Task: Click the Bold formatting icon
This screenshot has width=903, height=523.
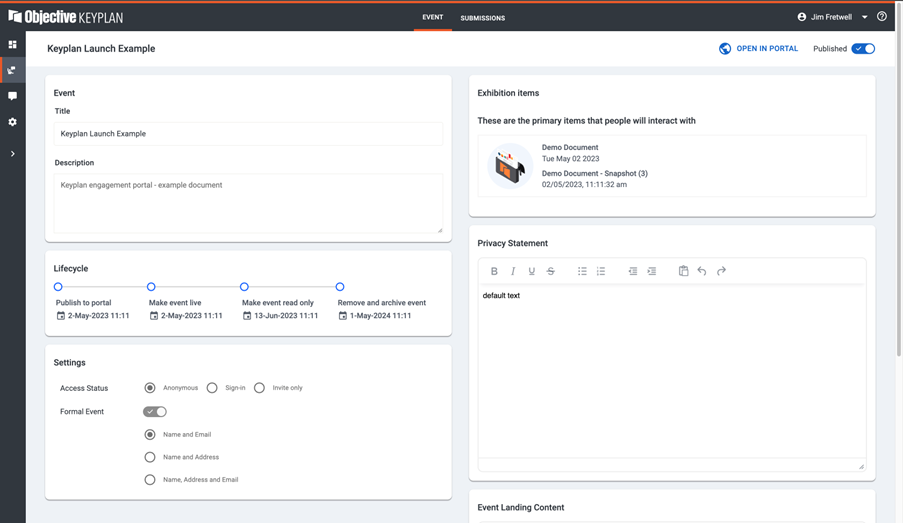Action: coord(494,271)
